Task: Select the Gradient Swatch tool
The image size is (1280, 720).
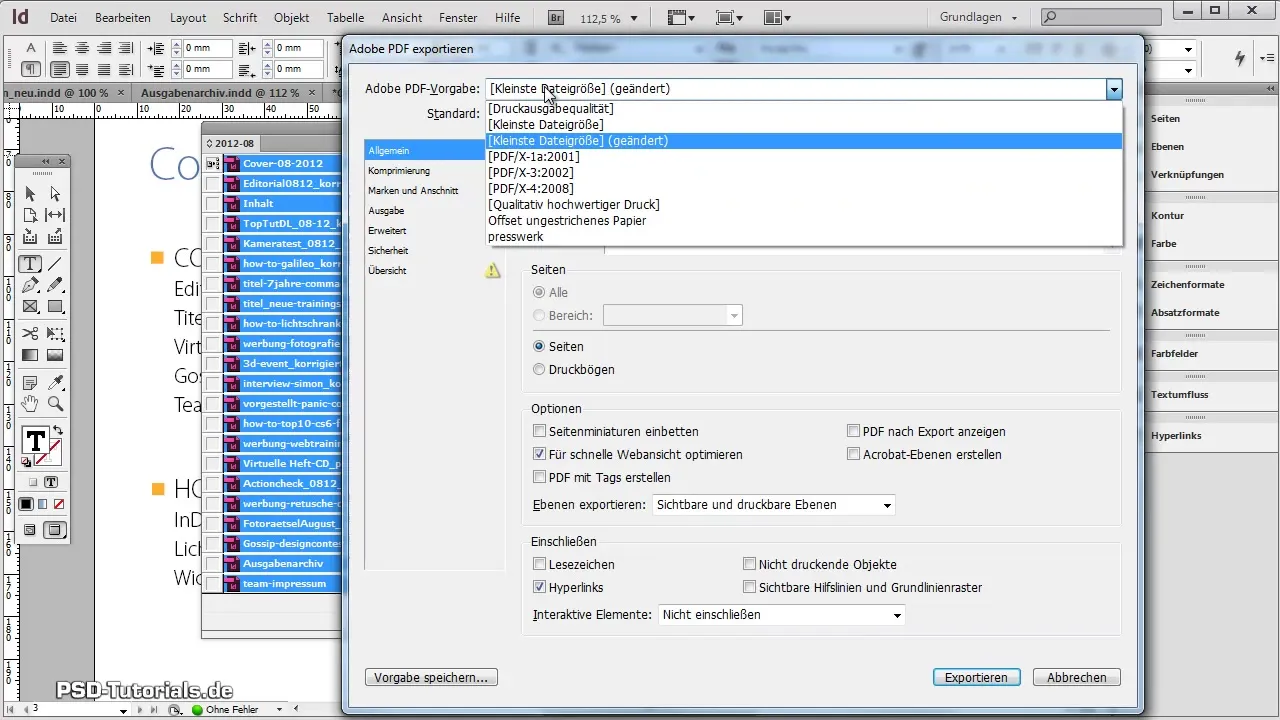Action: [30, 355]
